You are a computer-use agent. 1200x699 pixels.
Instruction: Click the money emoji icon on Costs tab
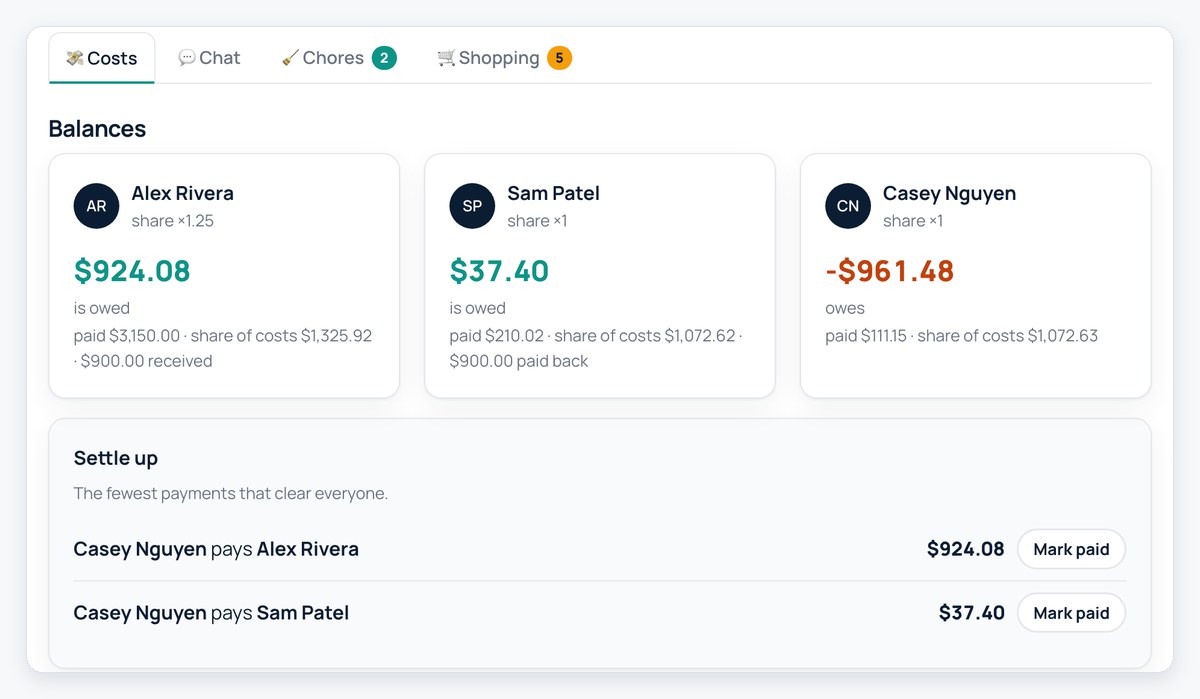point(75,58)
